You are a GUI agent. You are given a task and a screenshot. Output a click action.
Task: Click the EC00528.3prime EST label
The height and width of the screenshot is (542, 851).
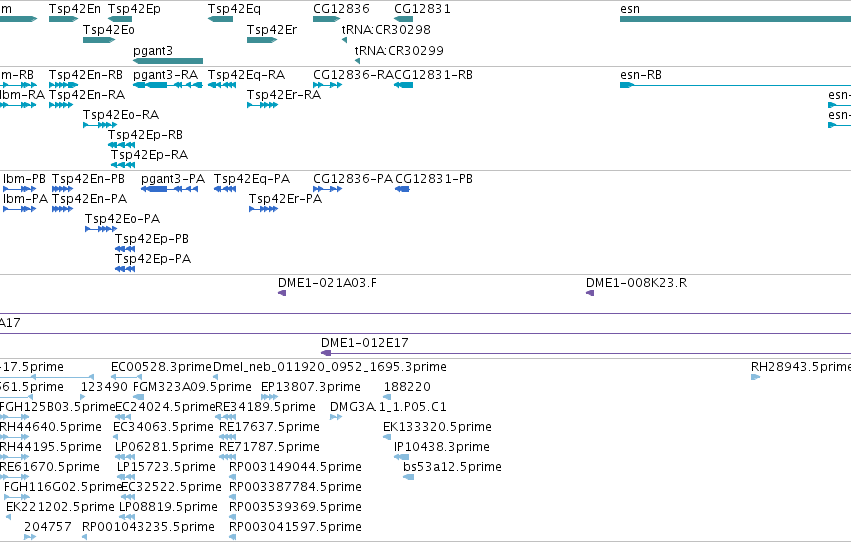161,367
